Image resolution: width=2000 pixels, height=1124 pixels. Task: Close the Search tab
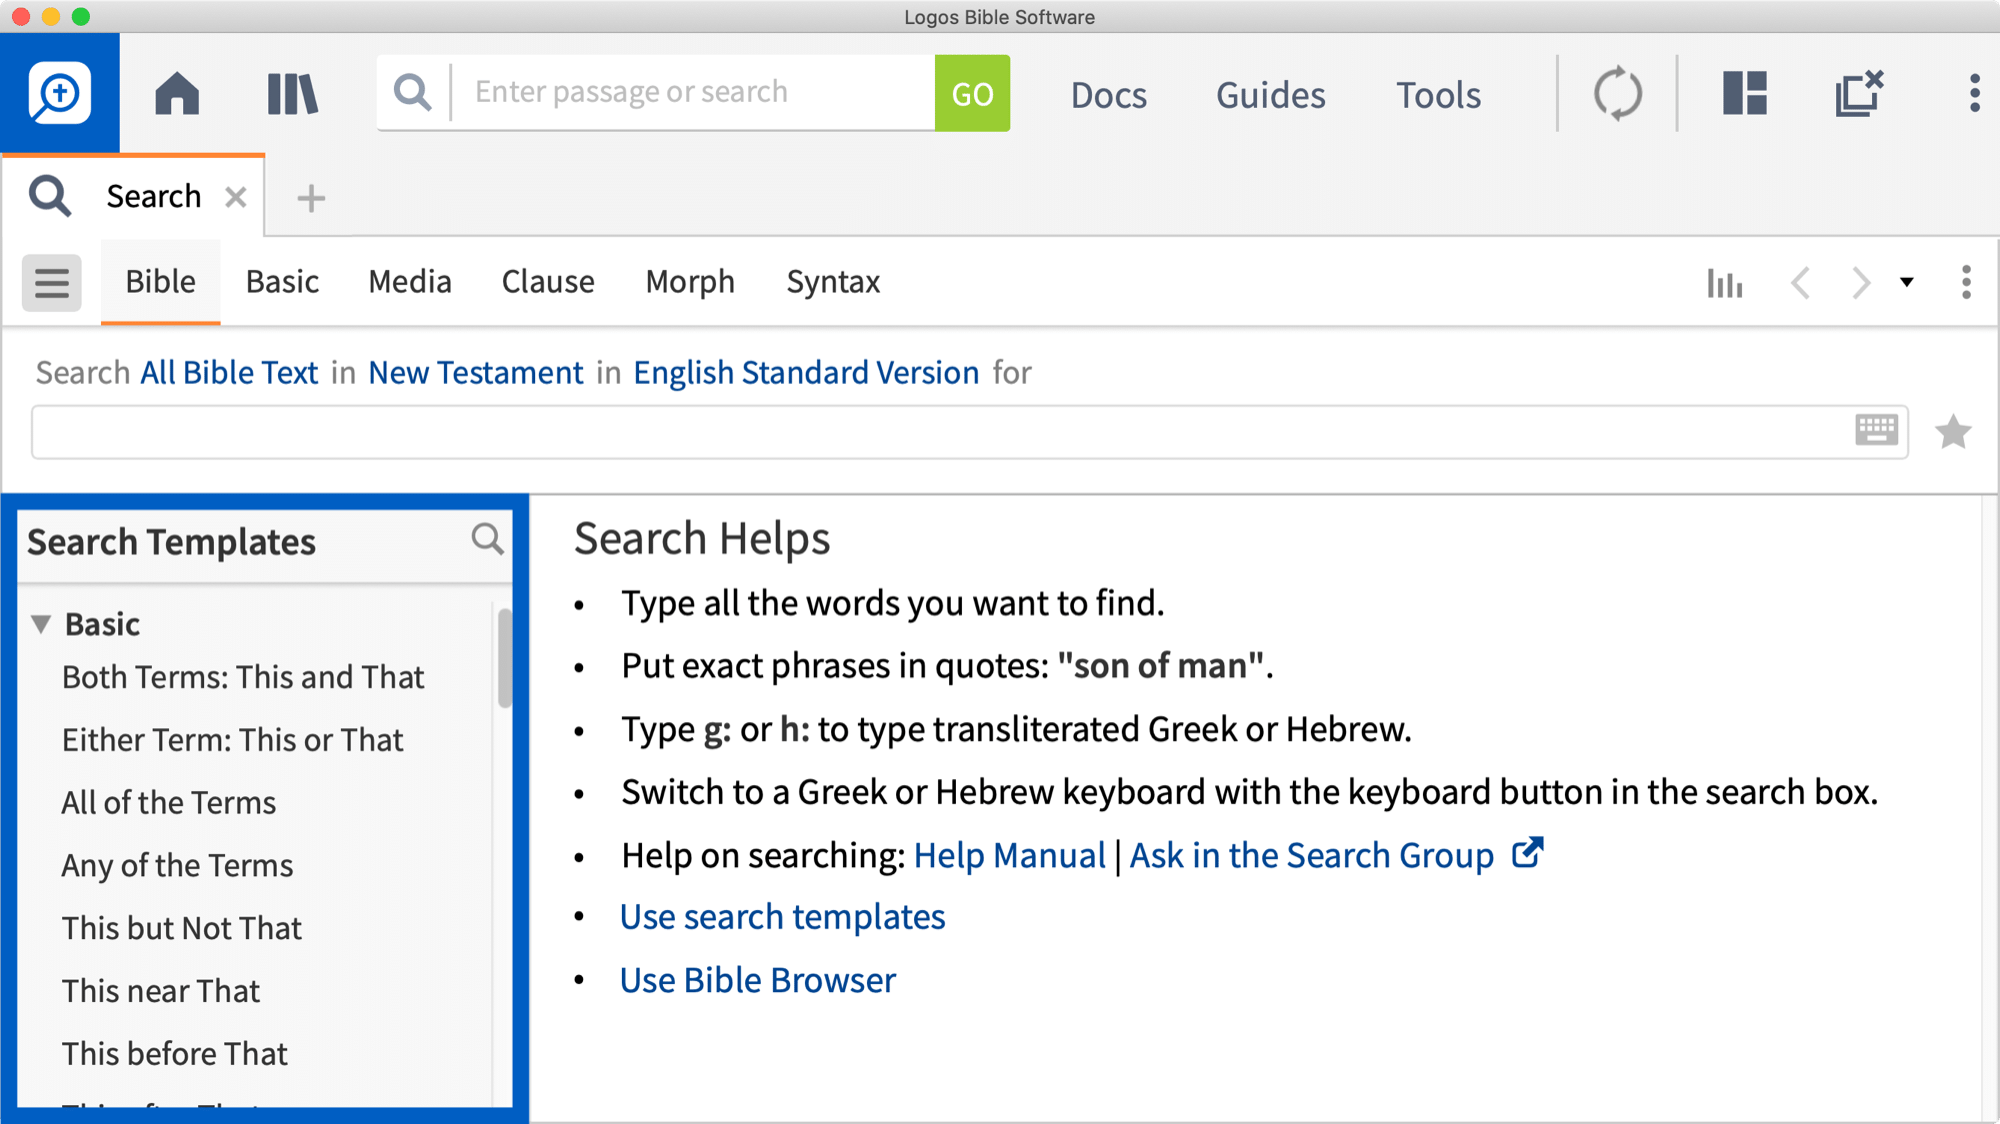click(236, 197)
